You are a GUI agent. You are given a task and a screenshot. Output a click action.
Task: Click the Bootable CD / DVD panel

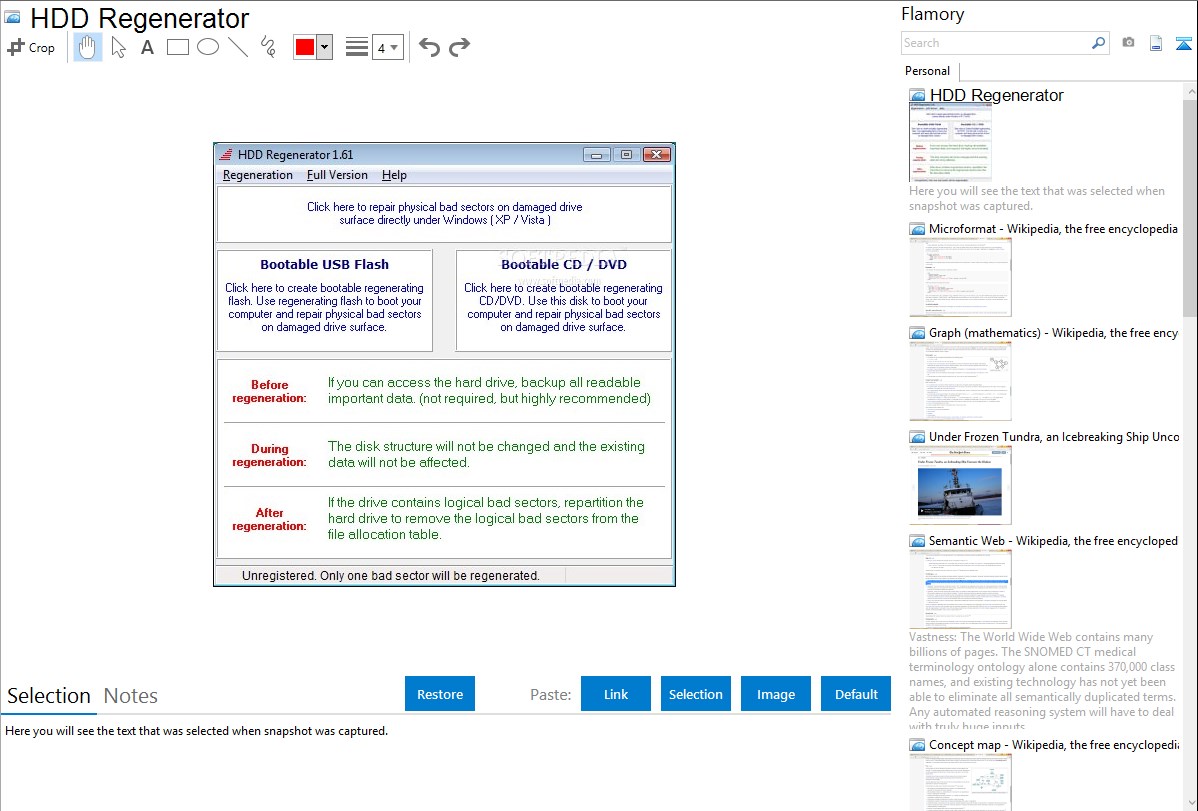[x=564, y=300]
